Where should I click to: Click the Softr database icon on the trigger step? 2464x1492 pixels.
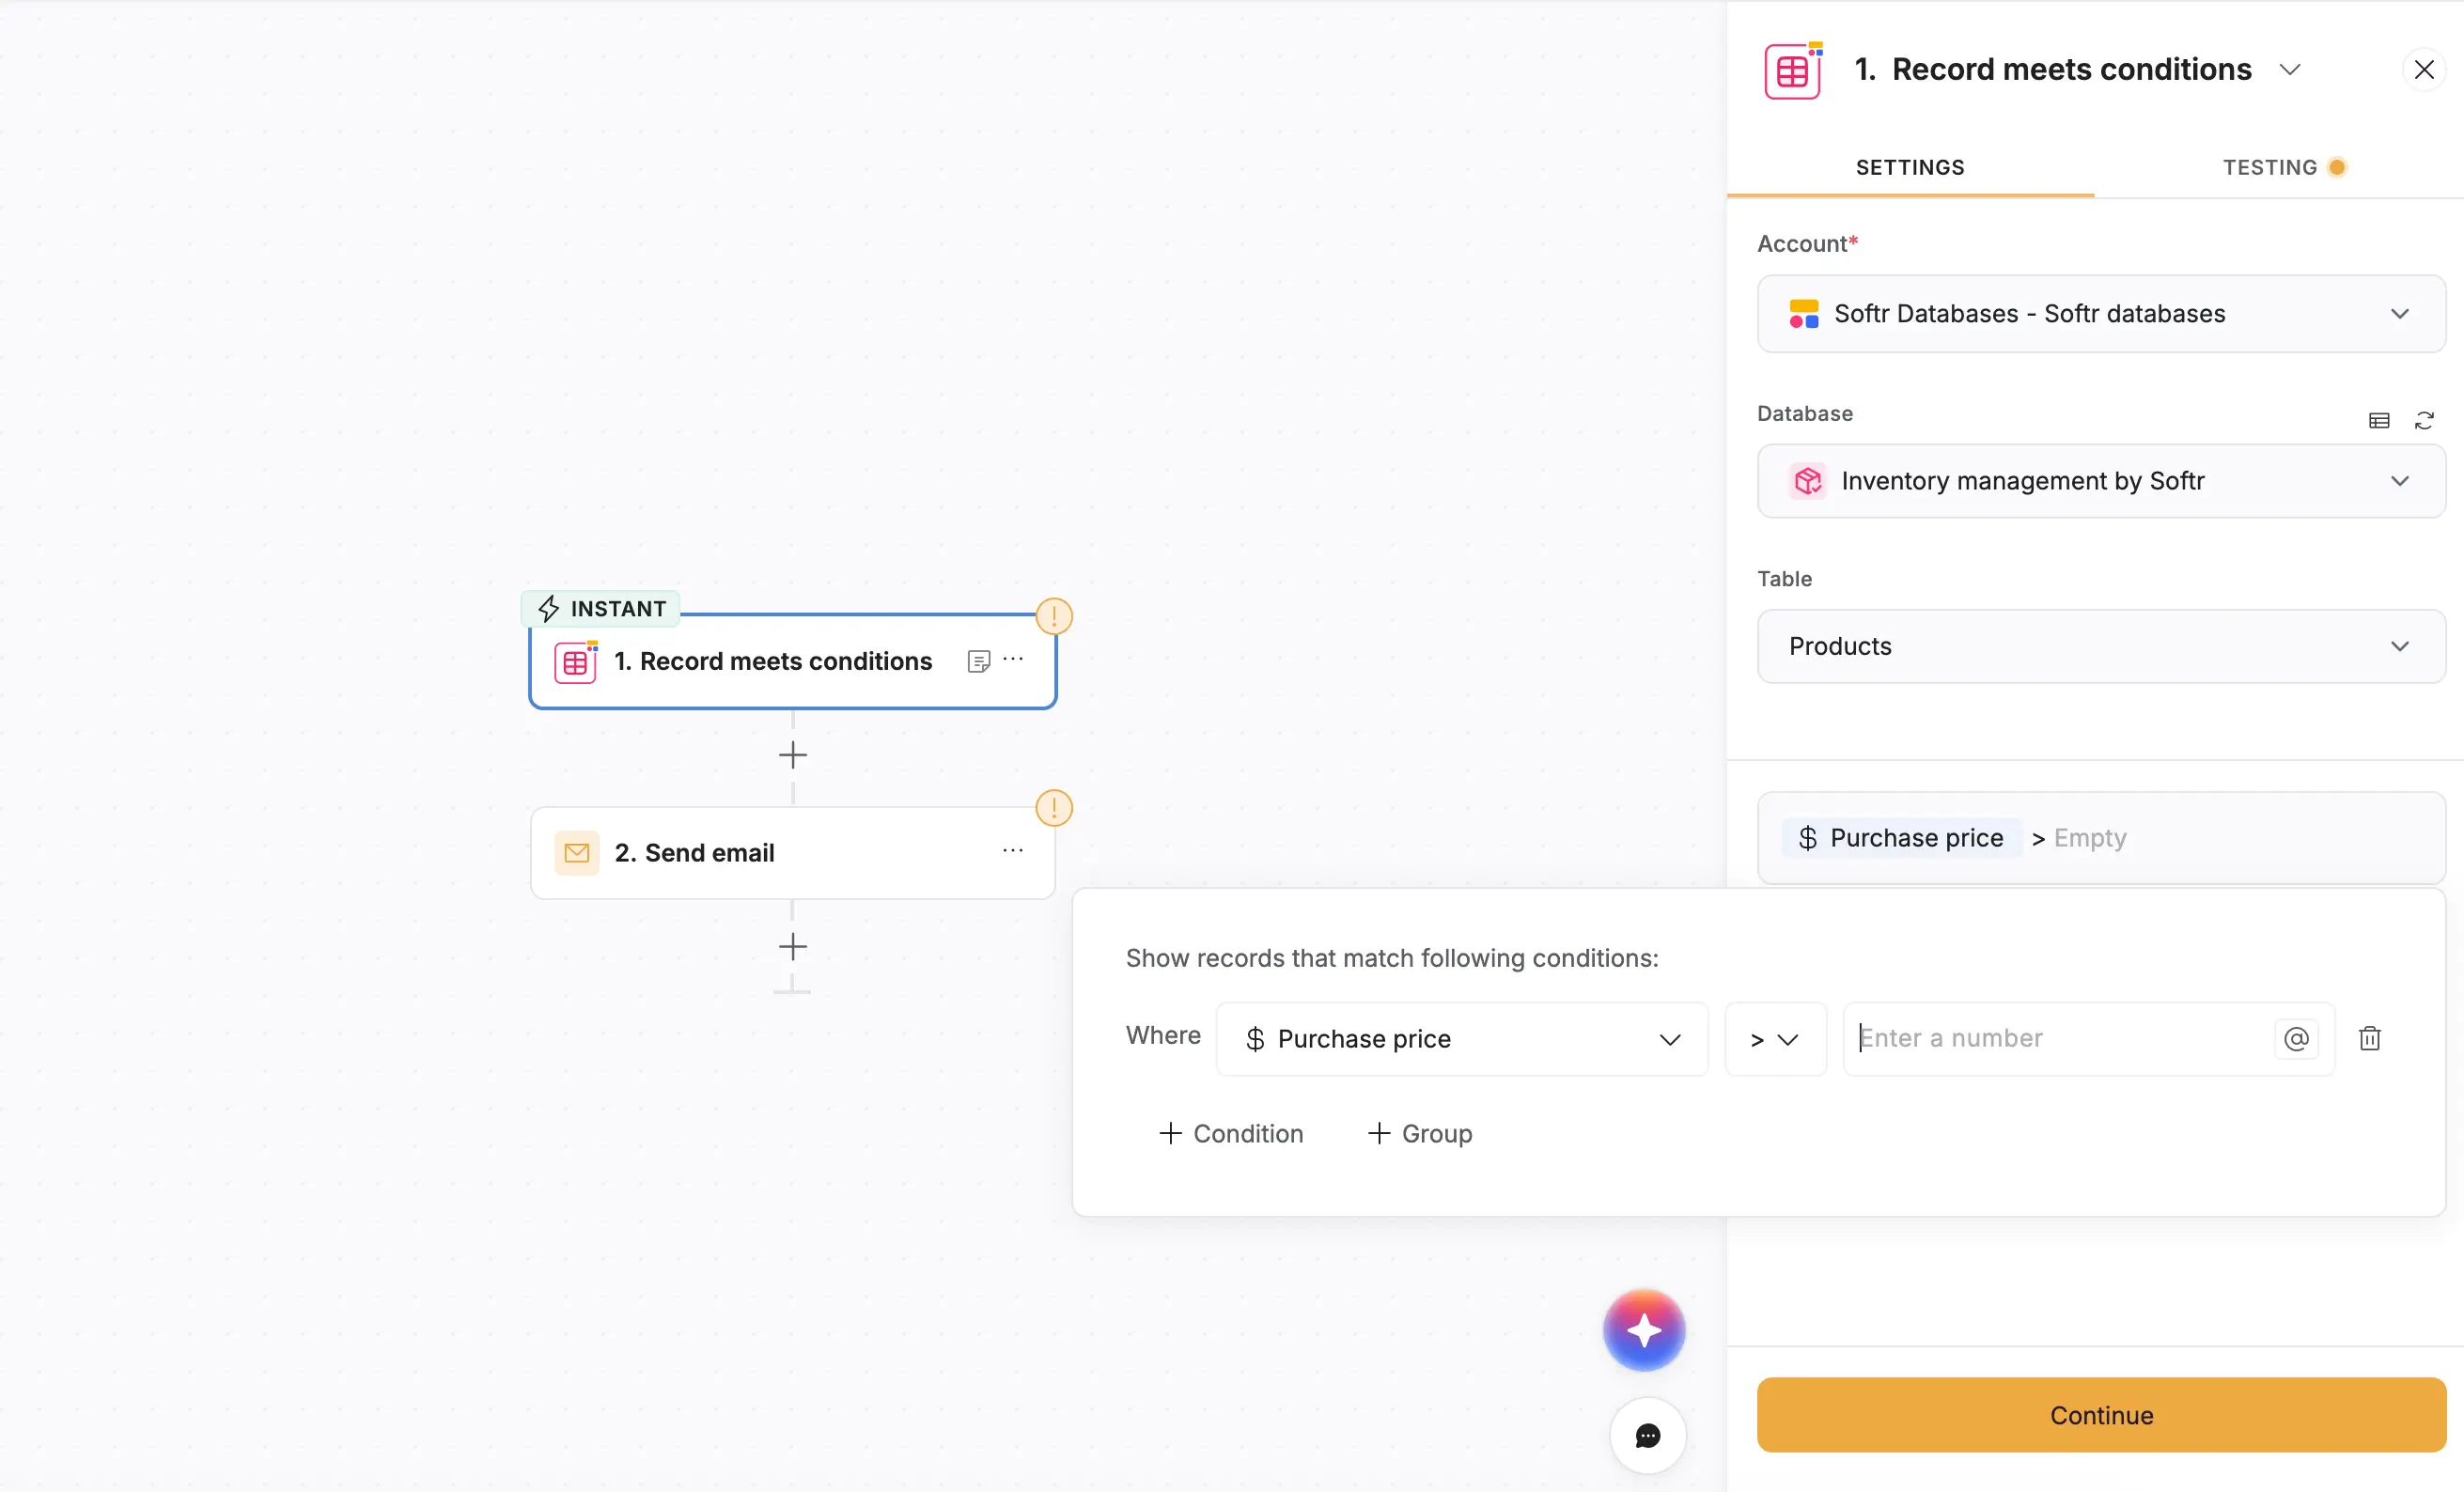pos(576,660)
